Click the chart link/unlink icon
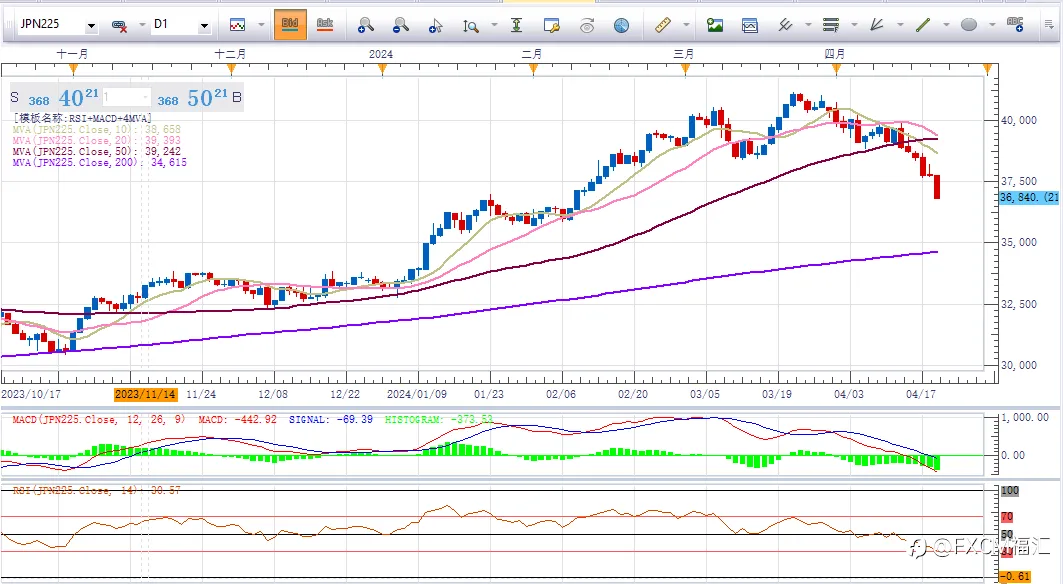 [119, 26]
